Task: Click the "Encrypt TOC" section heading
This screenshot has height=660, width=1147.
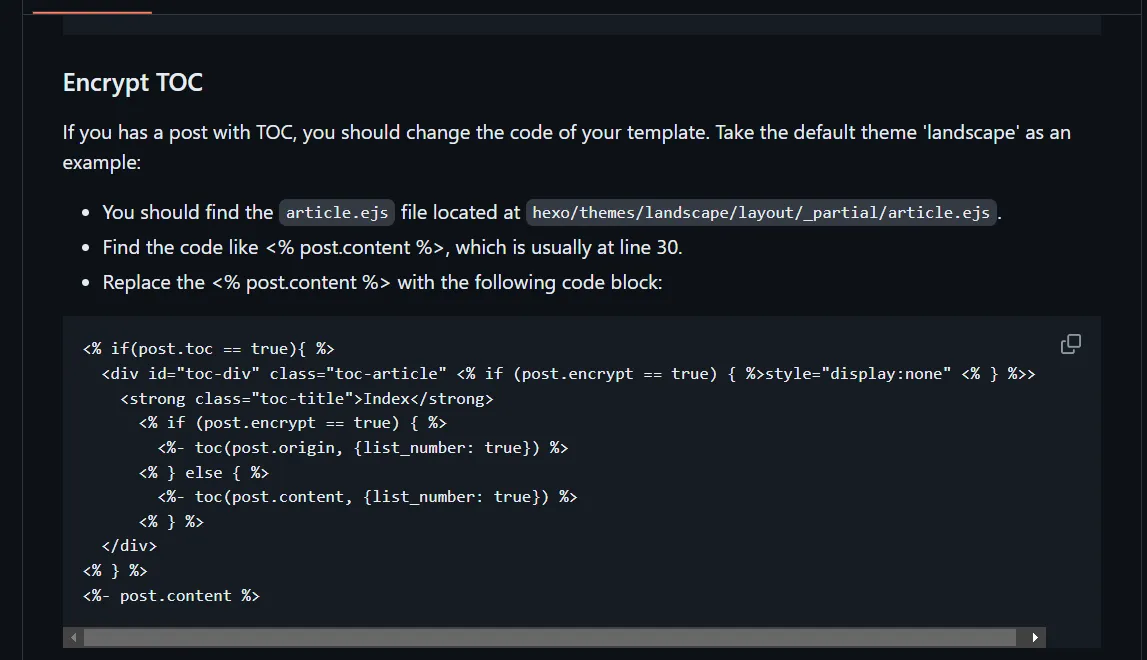Action: tap(133, 82)
